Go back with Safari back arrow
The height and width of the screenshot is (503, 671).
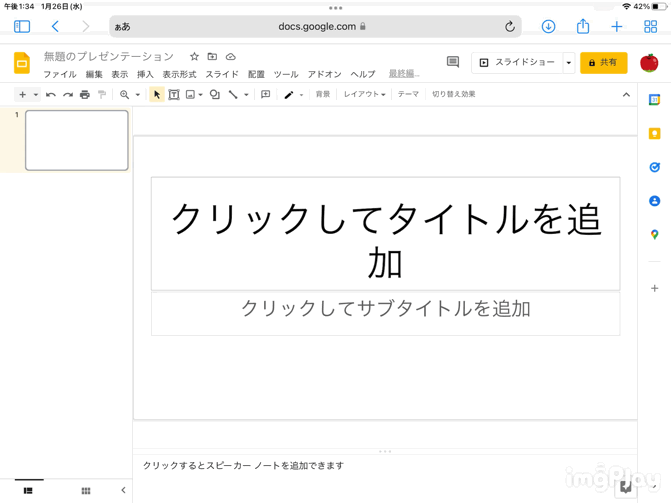point(55,27)
